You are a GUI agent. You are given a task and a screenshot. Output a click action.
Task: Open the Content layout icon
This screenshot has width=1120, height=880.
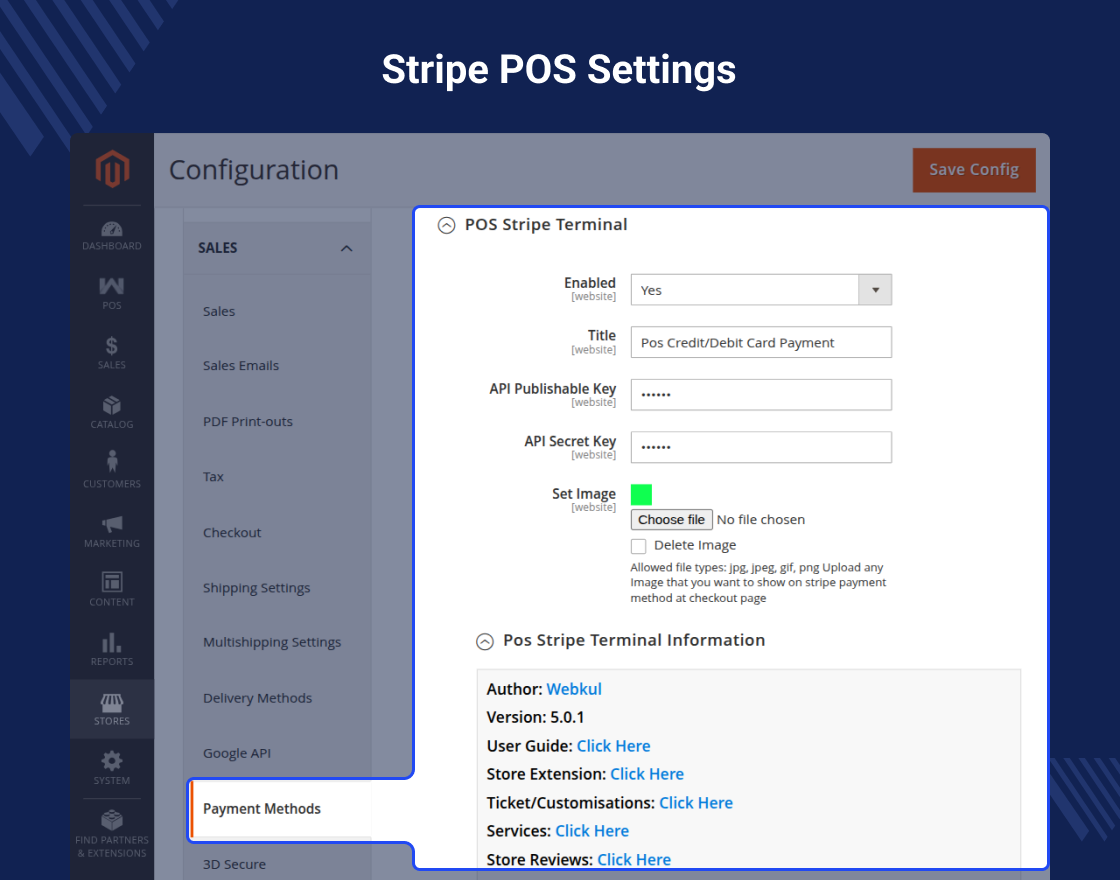coord(111,581)
